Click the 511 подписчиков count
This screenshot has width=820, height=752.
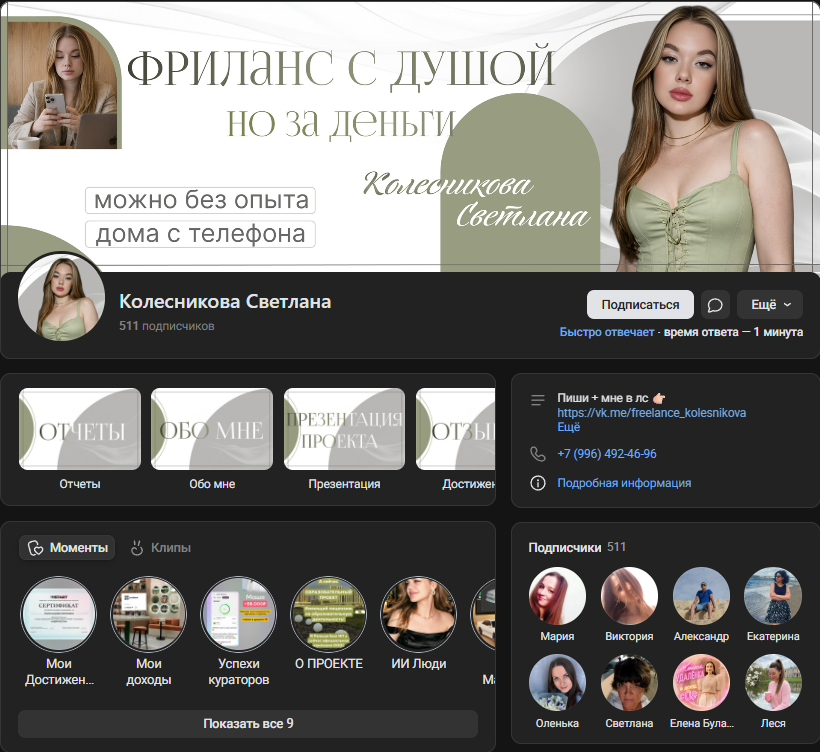click(167, 326)
